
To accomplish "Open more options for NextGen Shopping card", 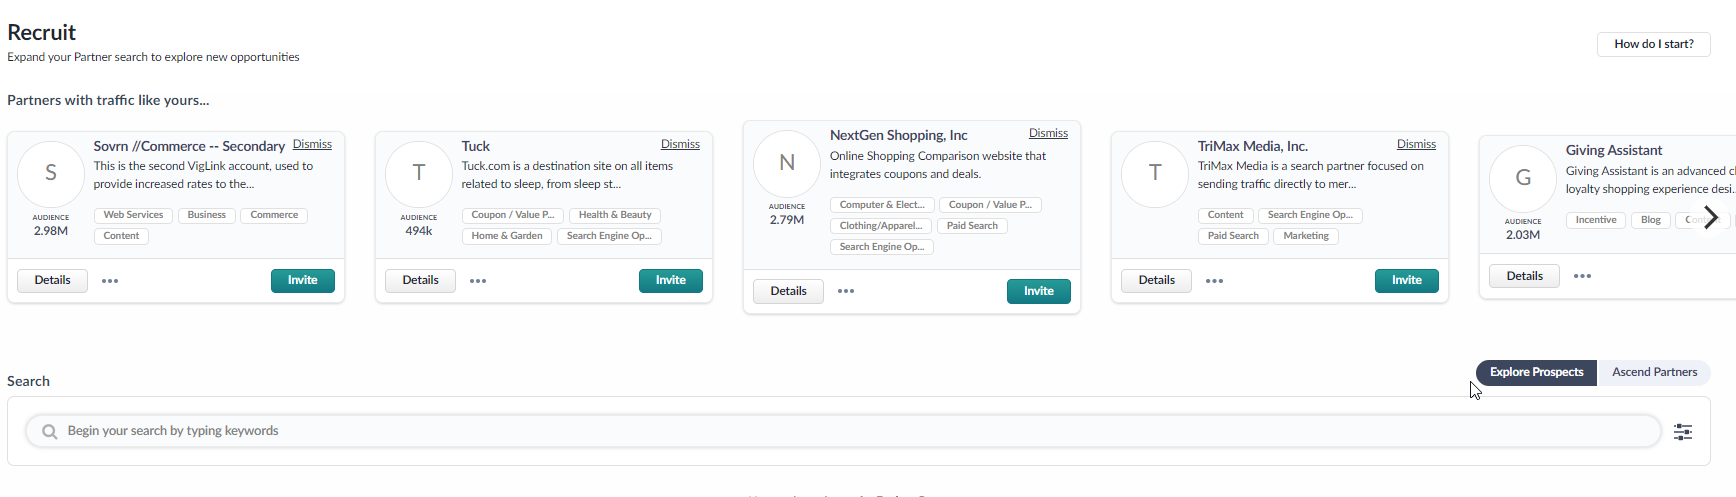I will click(x=846, y=291).
